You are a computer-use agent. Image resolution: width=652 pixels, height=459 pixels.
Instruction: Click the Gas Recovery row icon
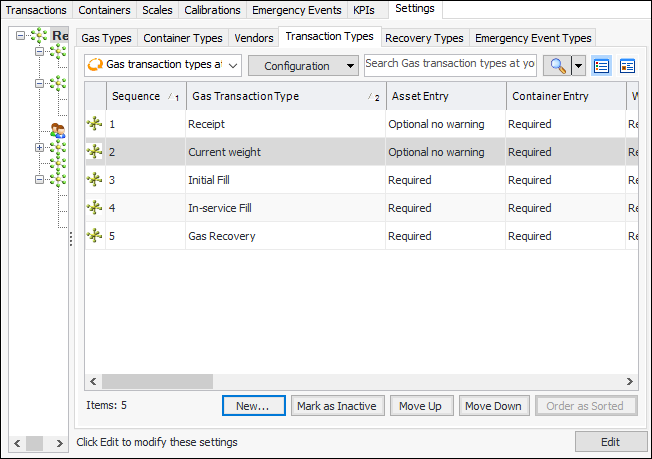(95, 236)
